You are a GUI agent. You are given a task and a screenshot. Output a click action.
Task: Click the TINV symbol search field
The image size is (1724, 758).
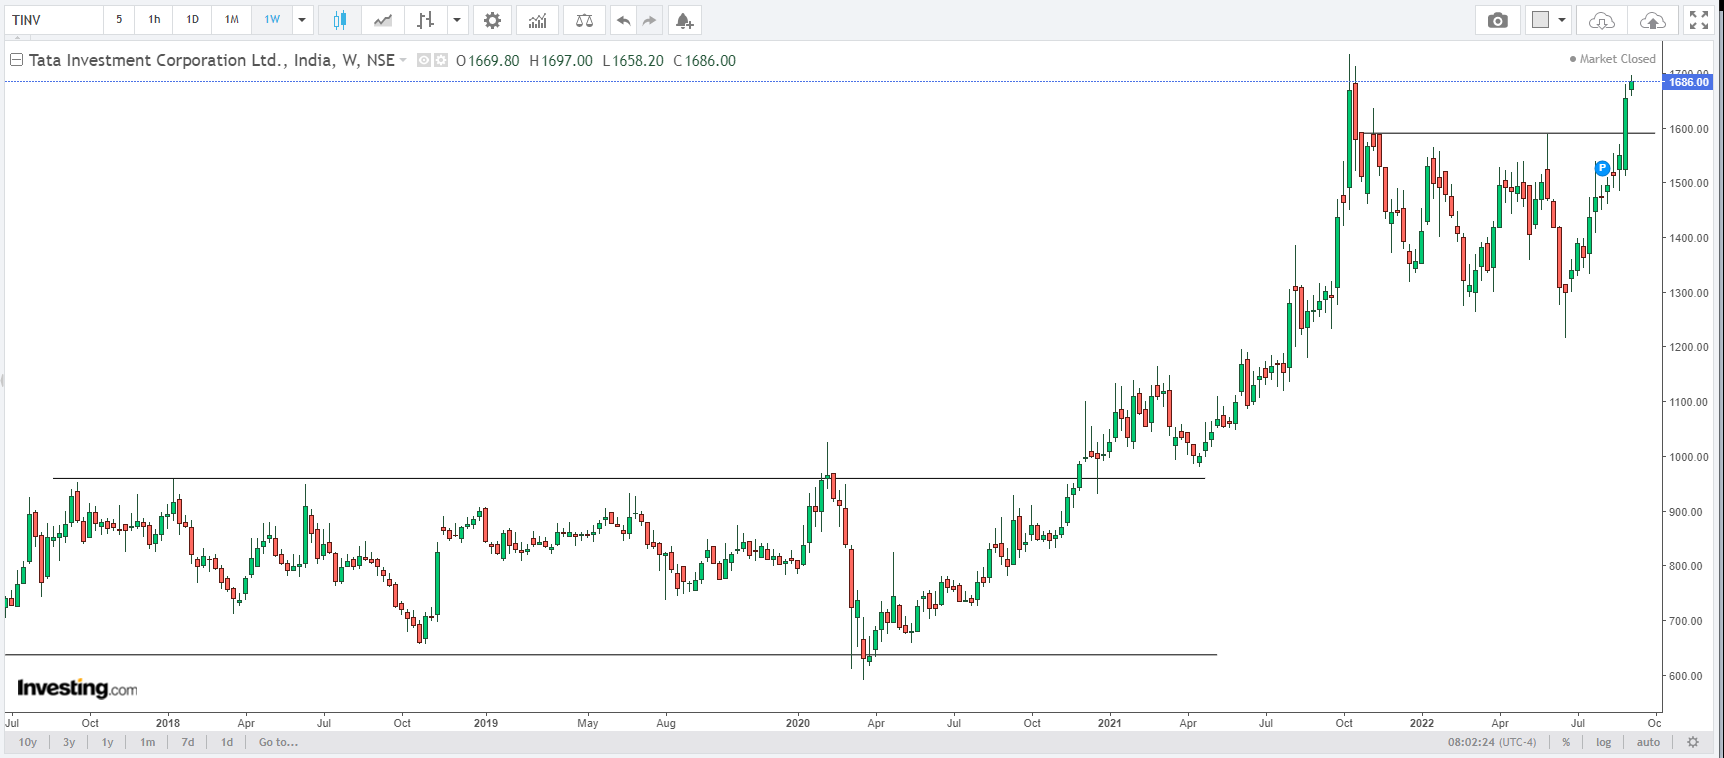(55, 20)
